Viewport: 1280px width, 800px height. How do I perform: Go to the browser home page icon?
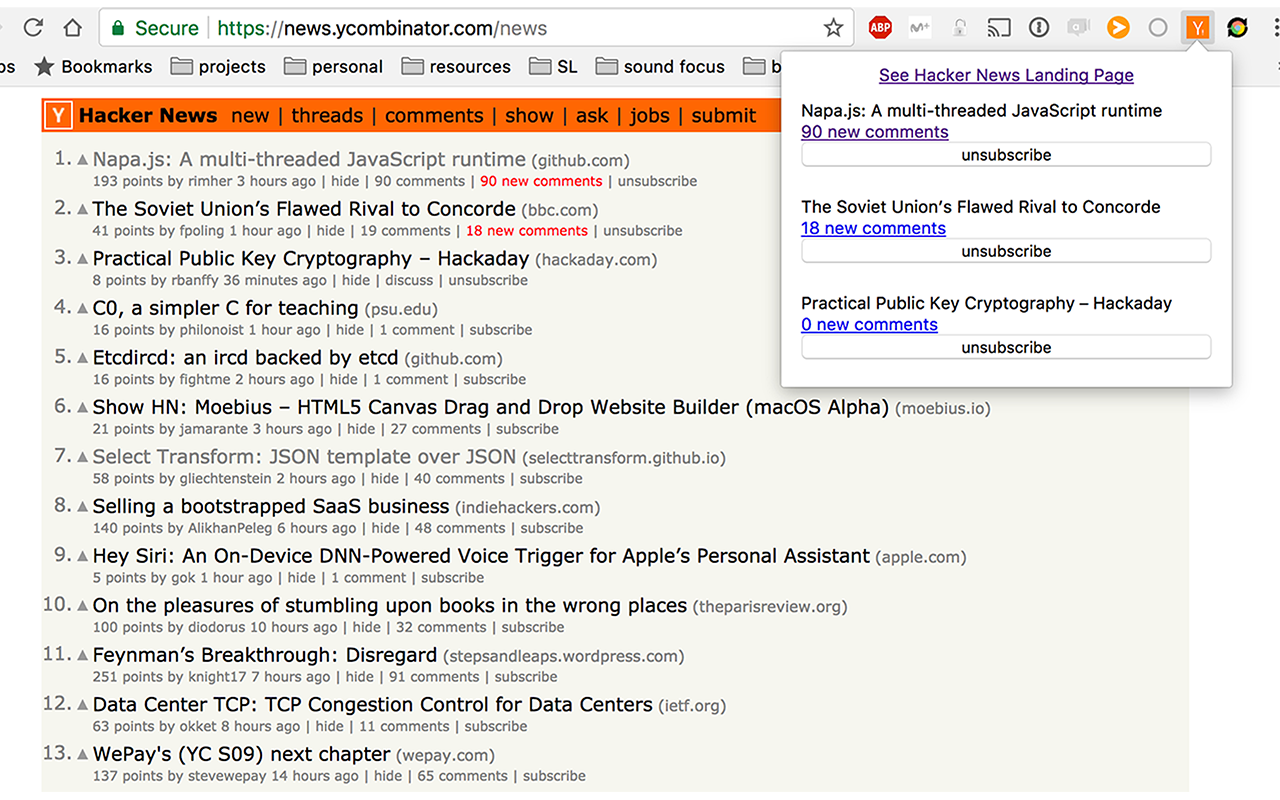73,28
